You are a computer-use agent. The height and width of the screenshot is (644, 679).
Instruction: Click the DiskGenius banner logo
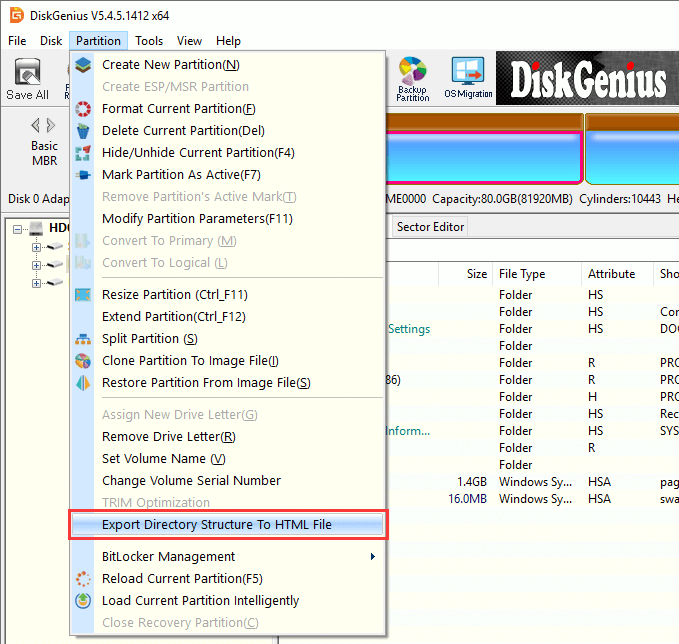pos(588,78)
